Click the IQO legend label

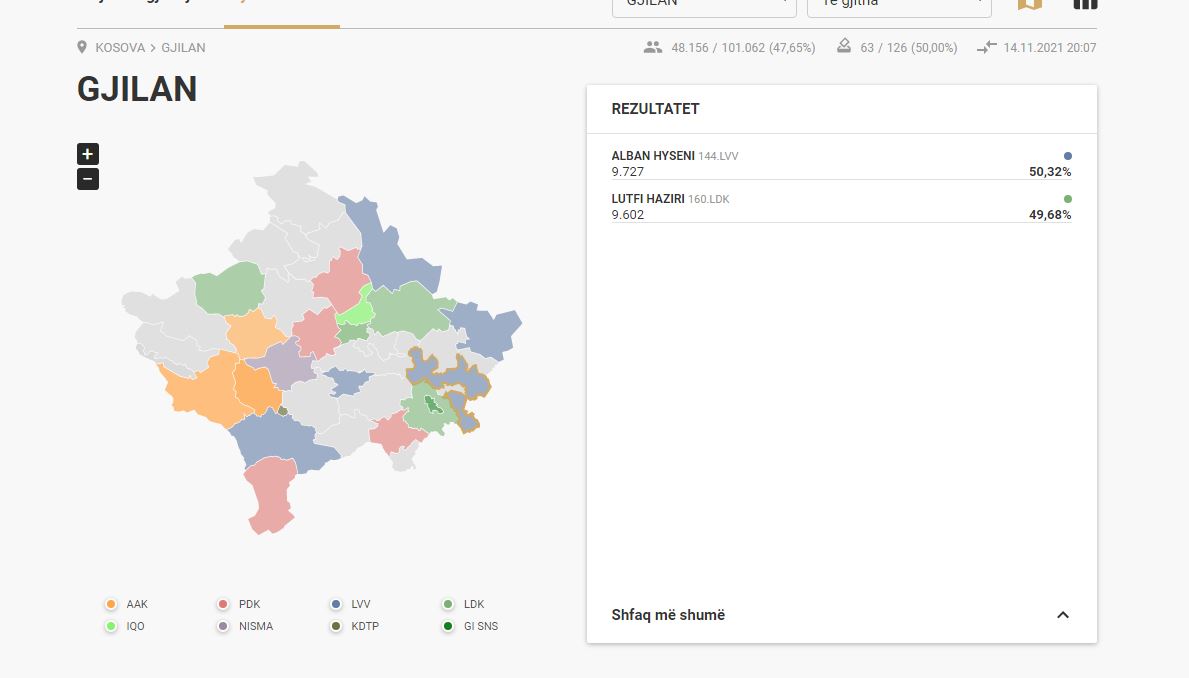pyautogui.click(x=136, y=626)
